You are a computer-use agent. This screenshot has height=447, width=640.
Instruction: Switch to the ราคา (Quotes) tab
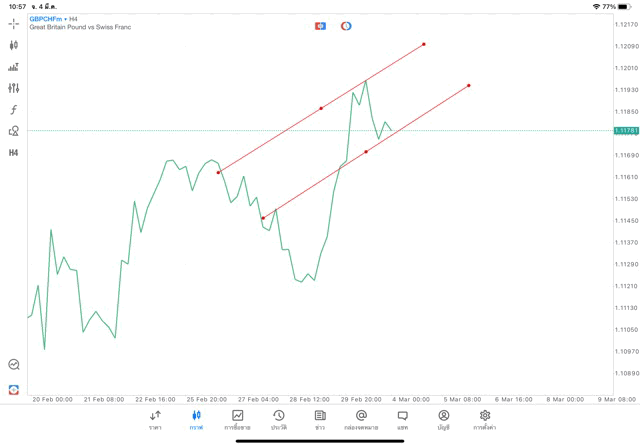(x=155, y=420)
